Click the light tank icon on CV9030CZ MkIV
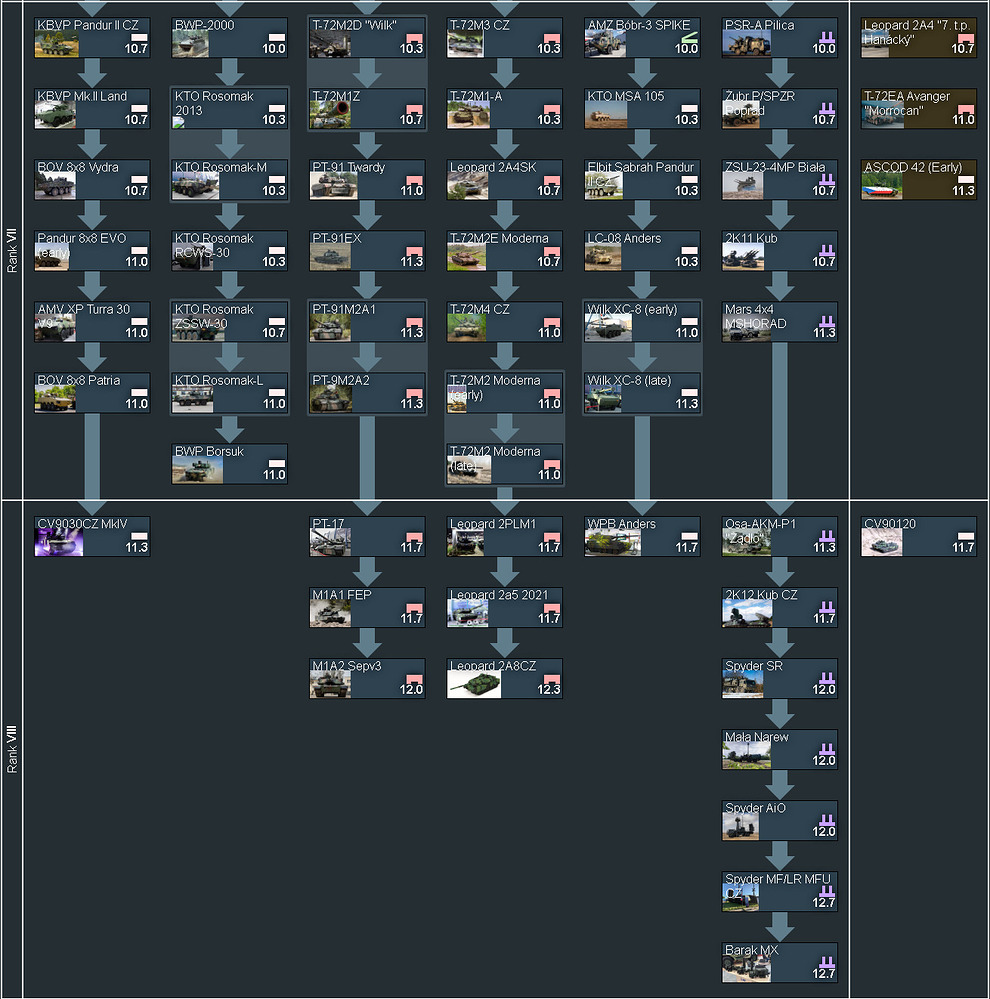Viewport: 990px width, 999px height. (x=139, y=536)
